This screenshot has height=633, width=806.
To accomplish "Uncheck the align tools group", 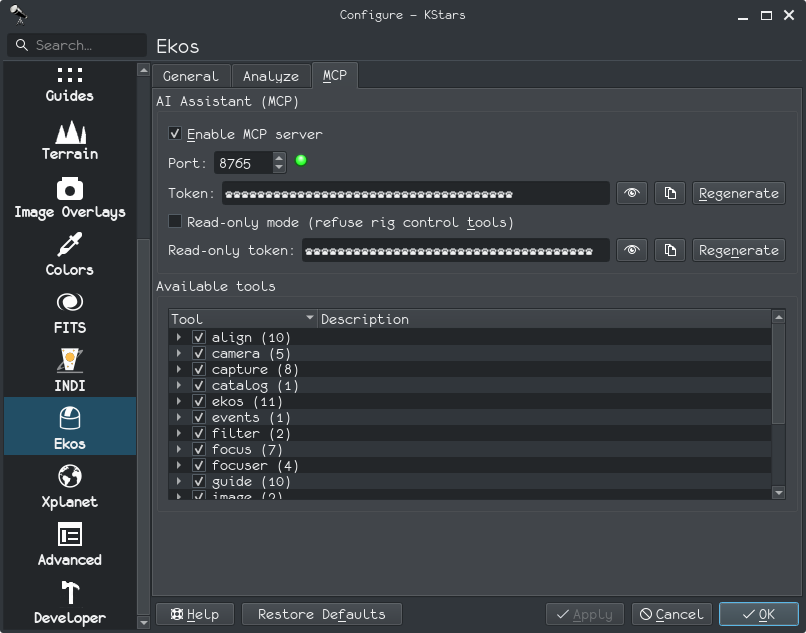I will point(199,337).
